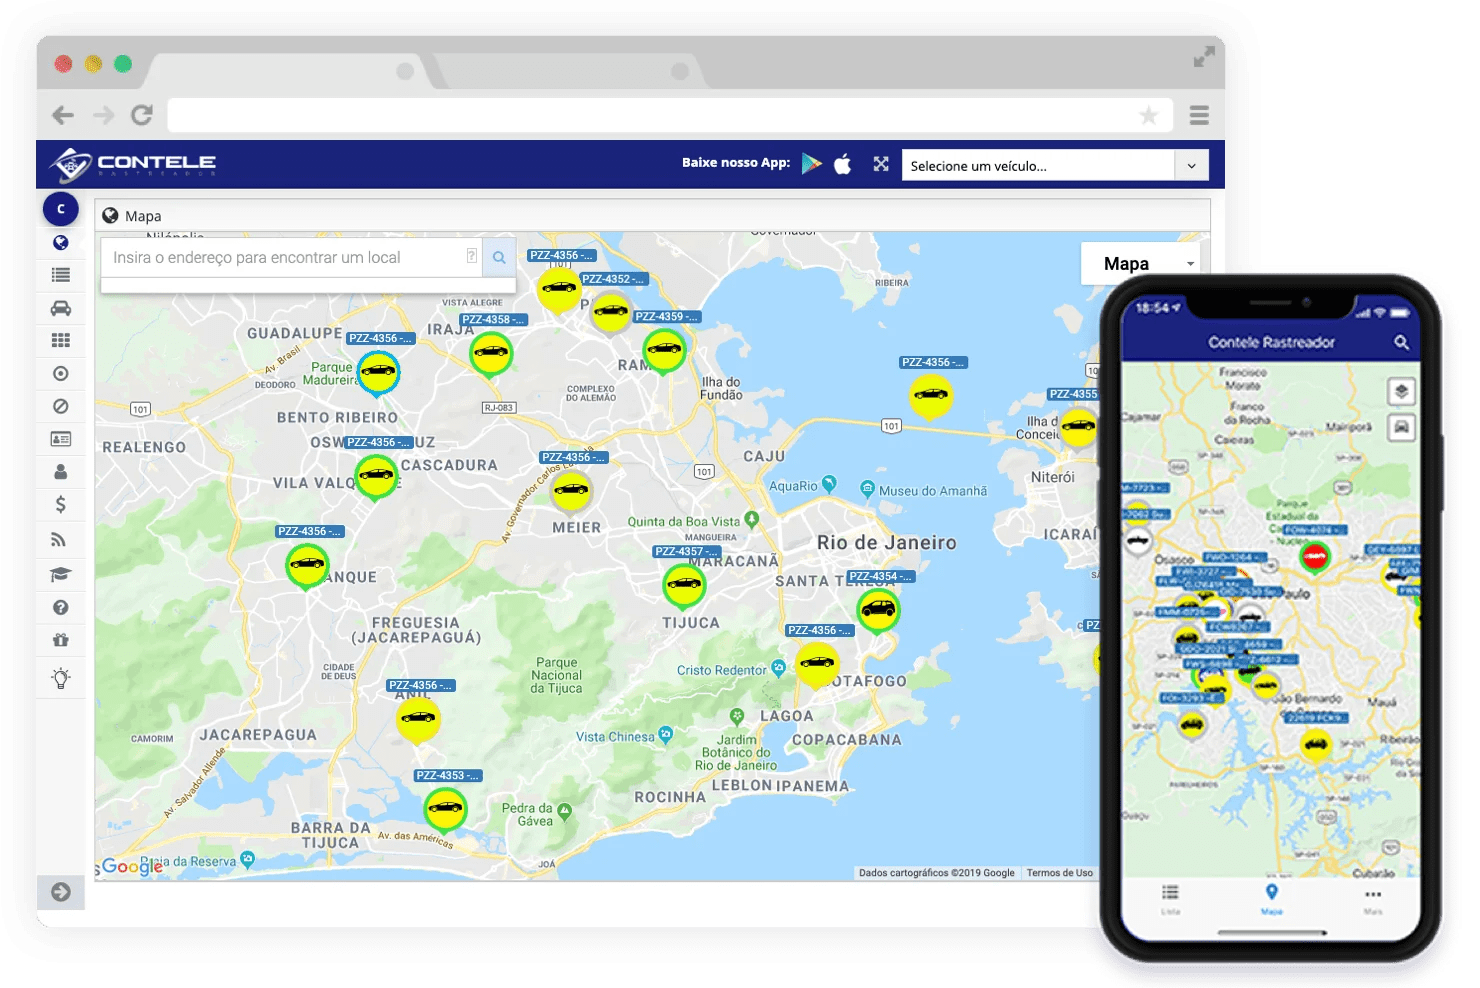Click the gift icon in sidebar
Viewport: 1480px width, 988px height.
[x=61, y=640]
